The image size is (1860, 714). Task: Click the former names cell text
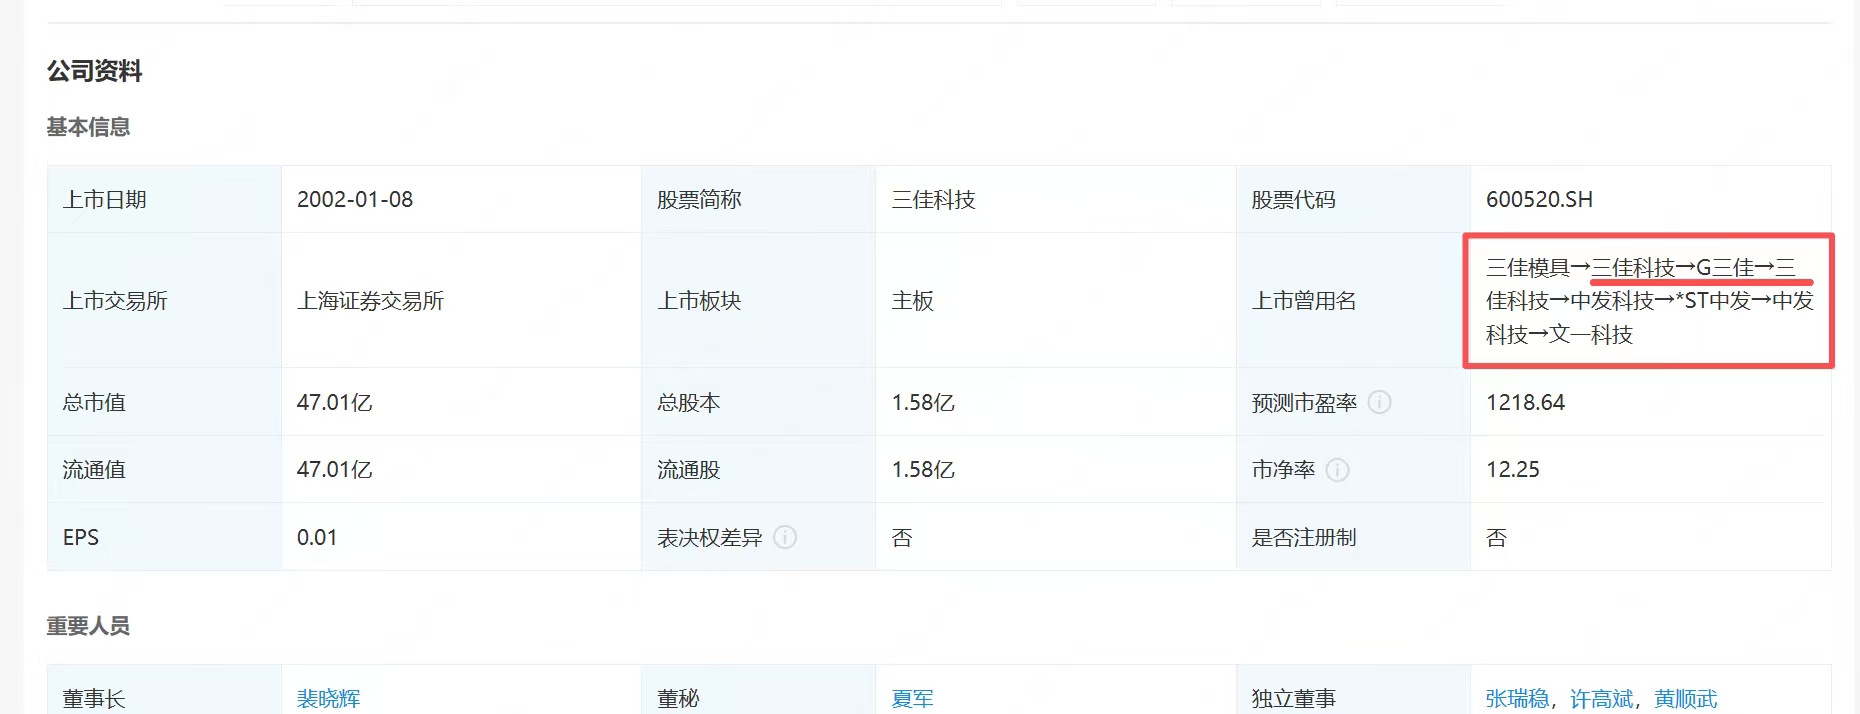(x=1649, y=301)
